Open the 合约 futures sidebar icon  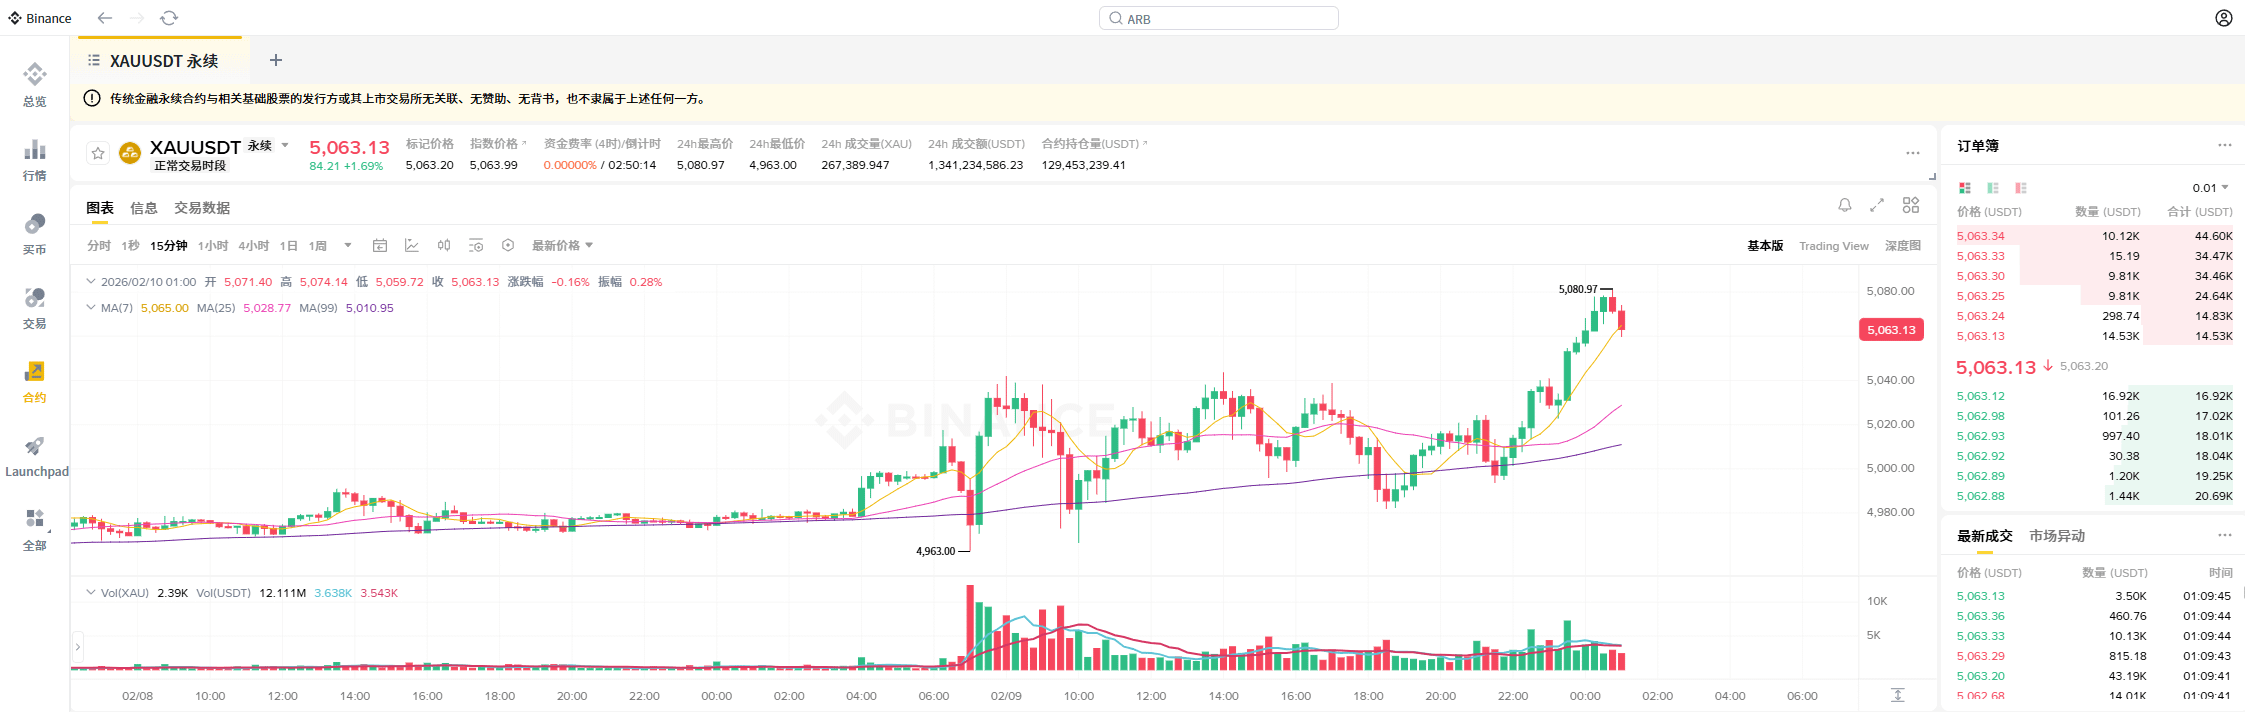pos(35,382)
